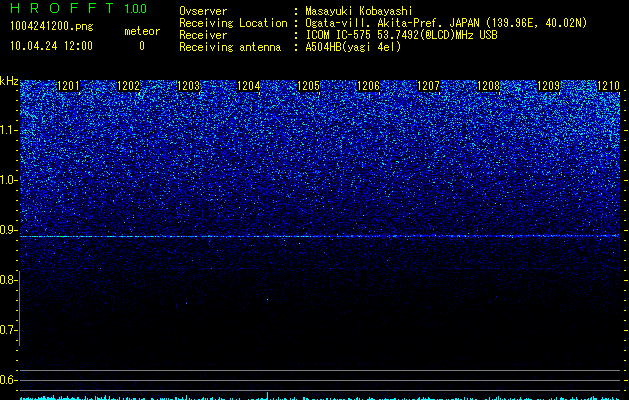Click the meteor count value 0
Viewport: 629px width, 400px height.
[142, 46]
